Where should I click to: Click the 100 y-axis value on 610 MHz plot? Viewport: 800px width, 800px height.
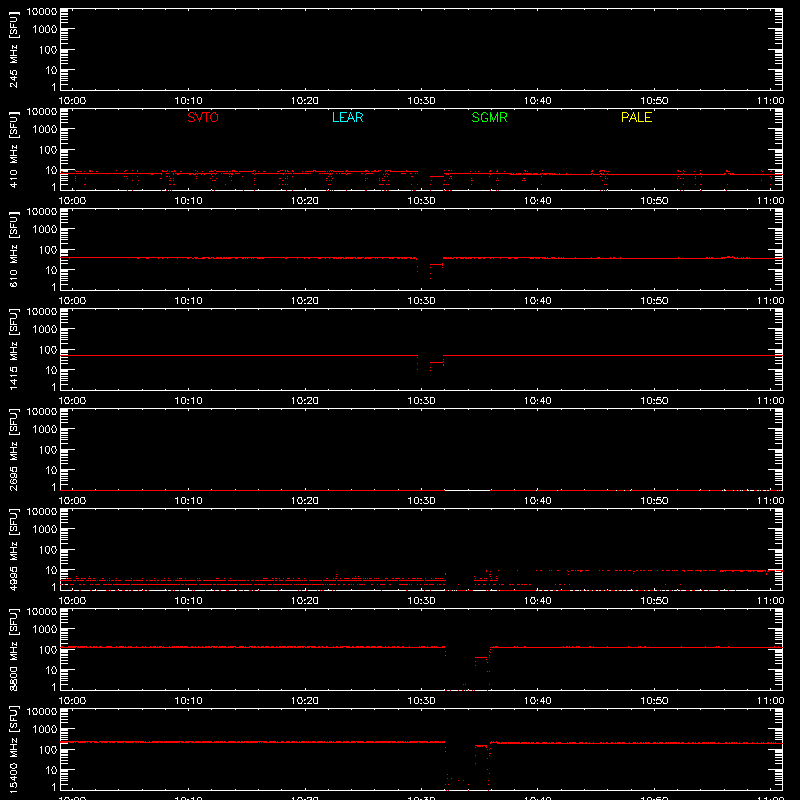point(48,250)
